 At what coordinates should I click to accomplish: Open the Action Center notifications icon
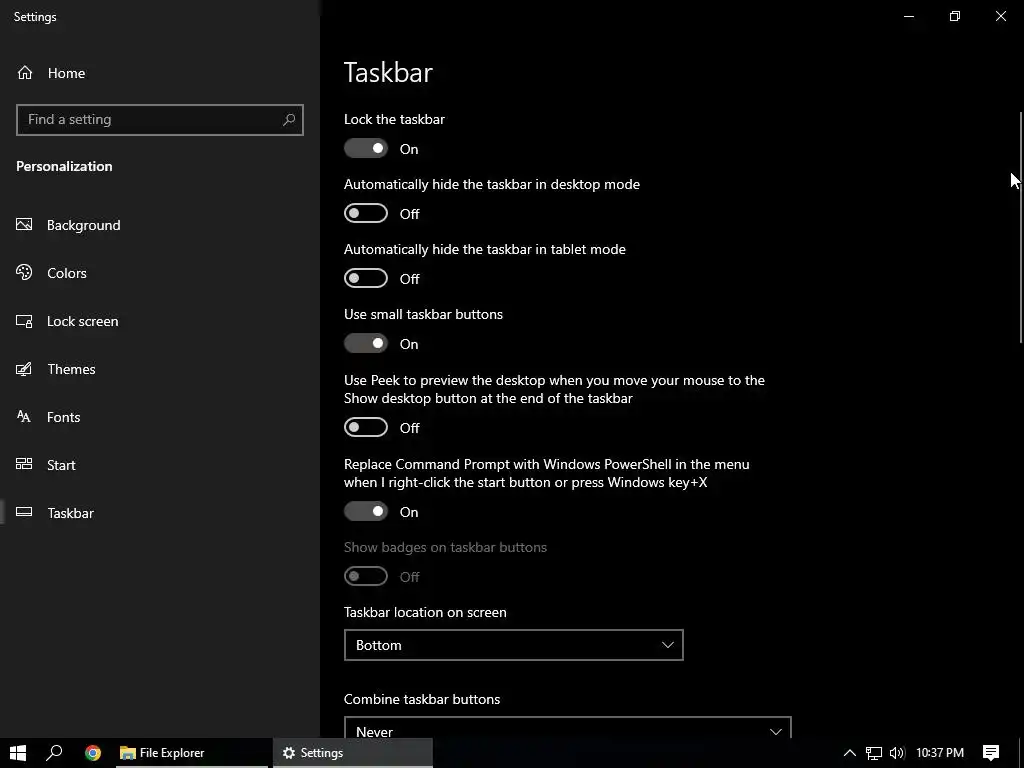pyautogui.click(x=991, y=753)
